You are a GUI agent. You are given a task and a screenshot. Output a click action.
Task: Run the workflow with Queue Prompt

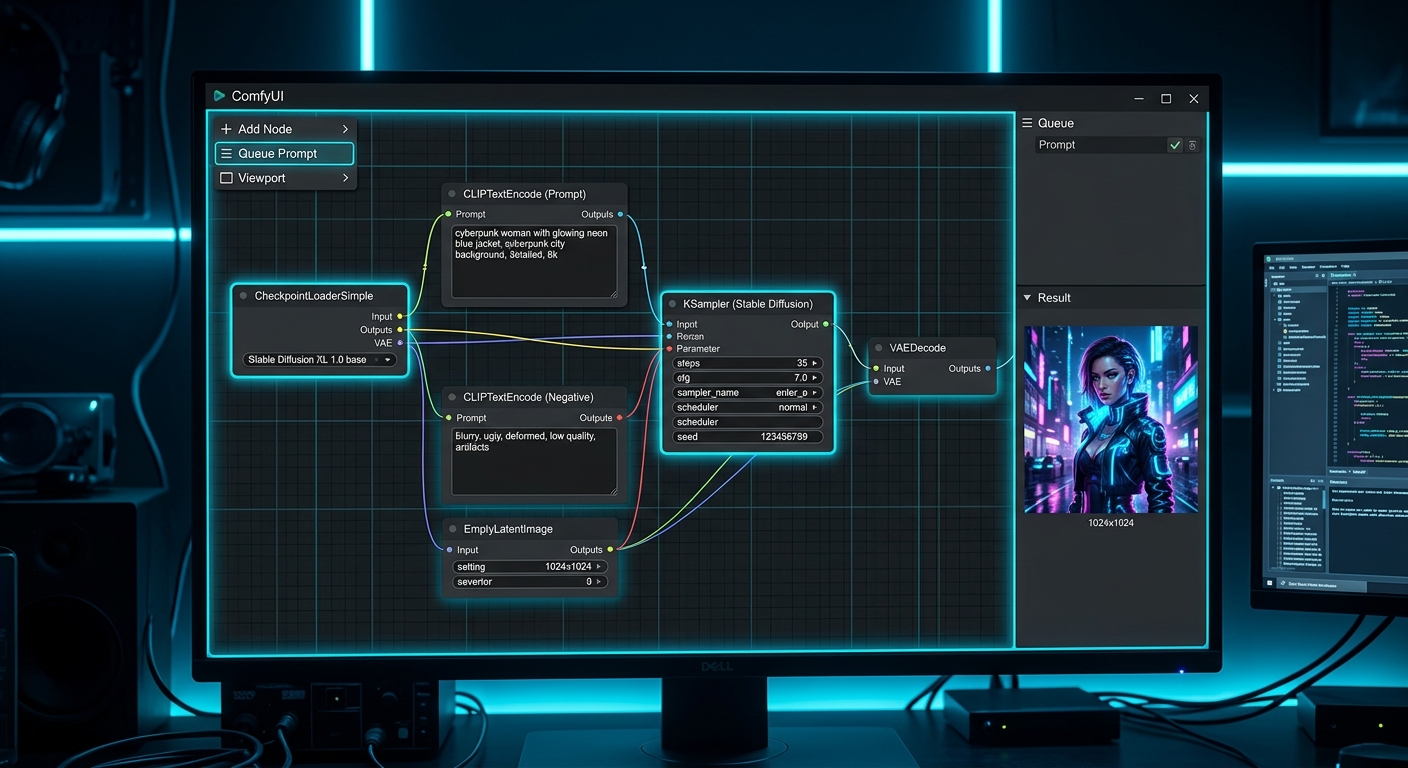pos(284,153)
